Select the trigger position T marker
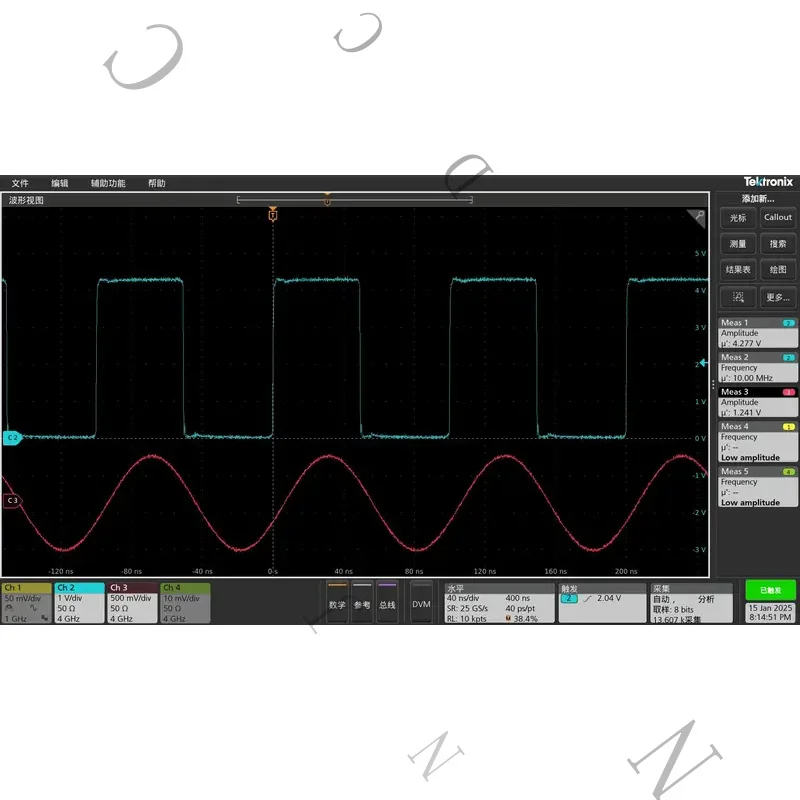This screenshot has width=800, height=800. (x=273, y=214)
